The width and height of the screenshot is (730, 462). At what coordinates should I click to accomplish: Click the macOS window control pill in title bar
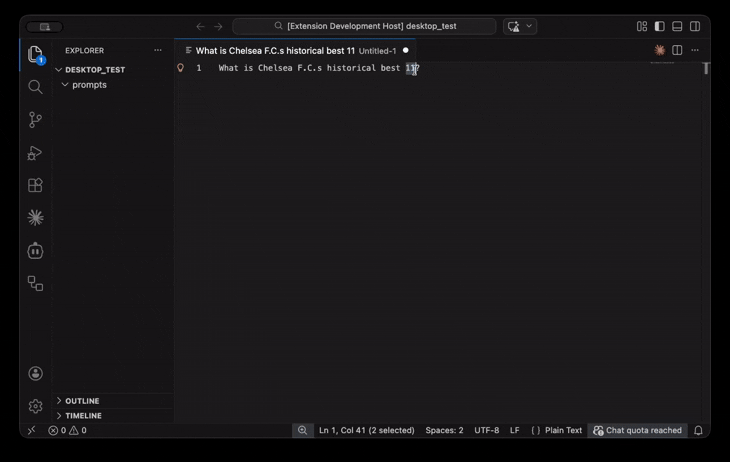45,27
